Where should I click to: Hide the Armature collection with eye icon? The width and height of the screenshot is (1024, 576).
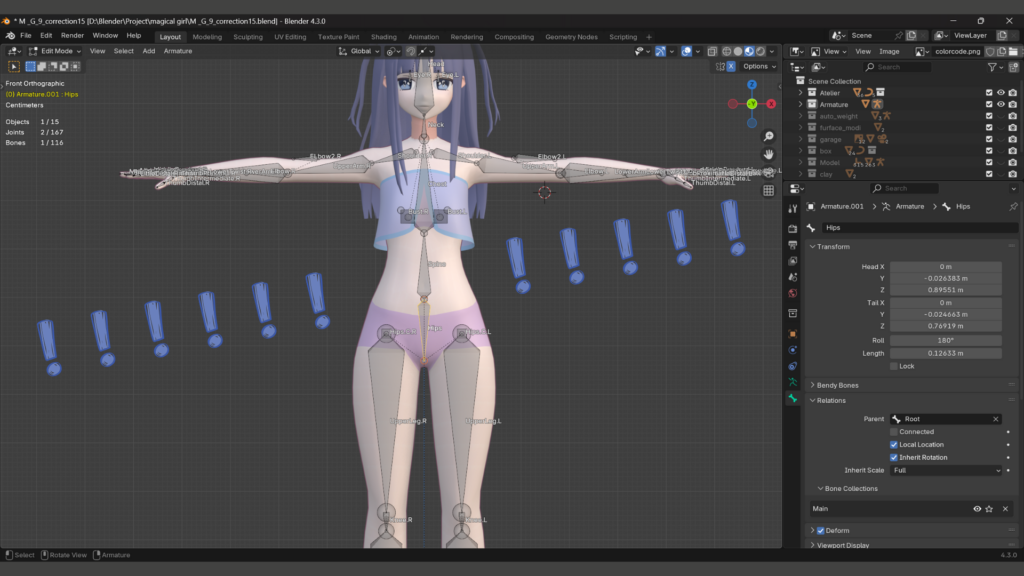pos(1000,104)
